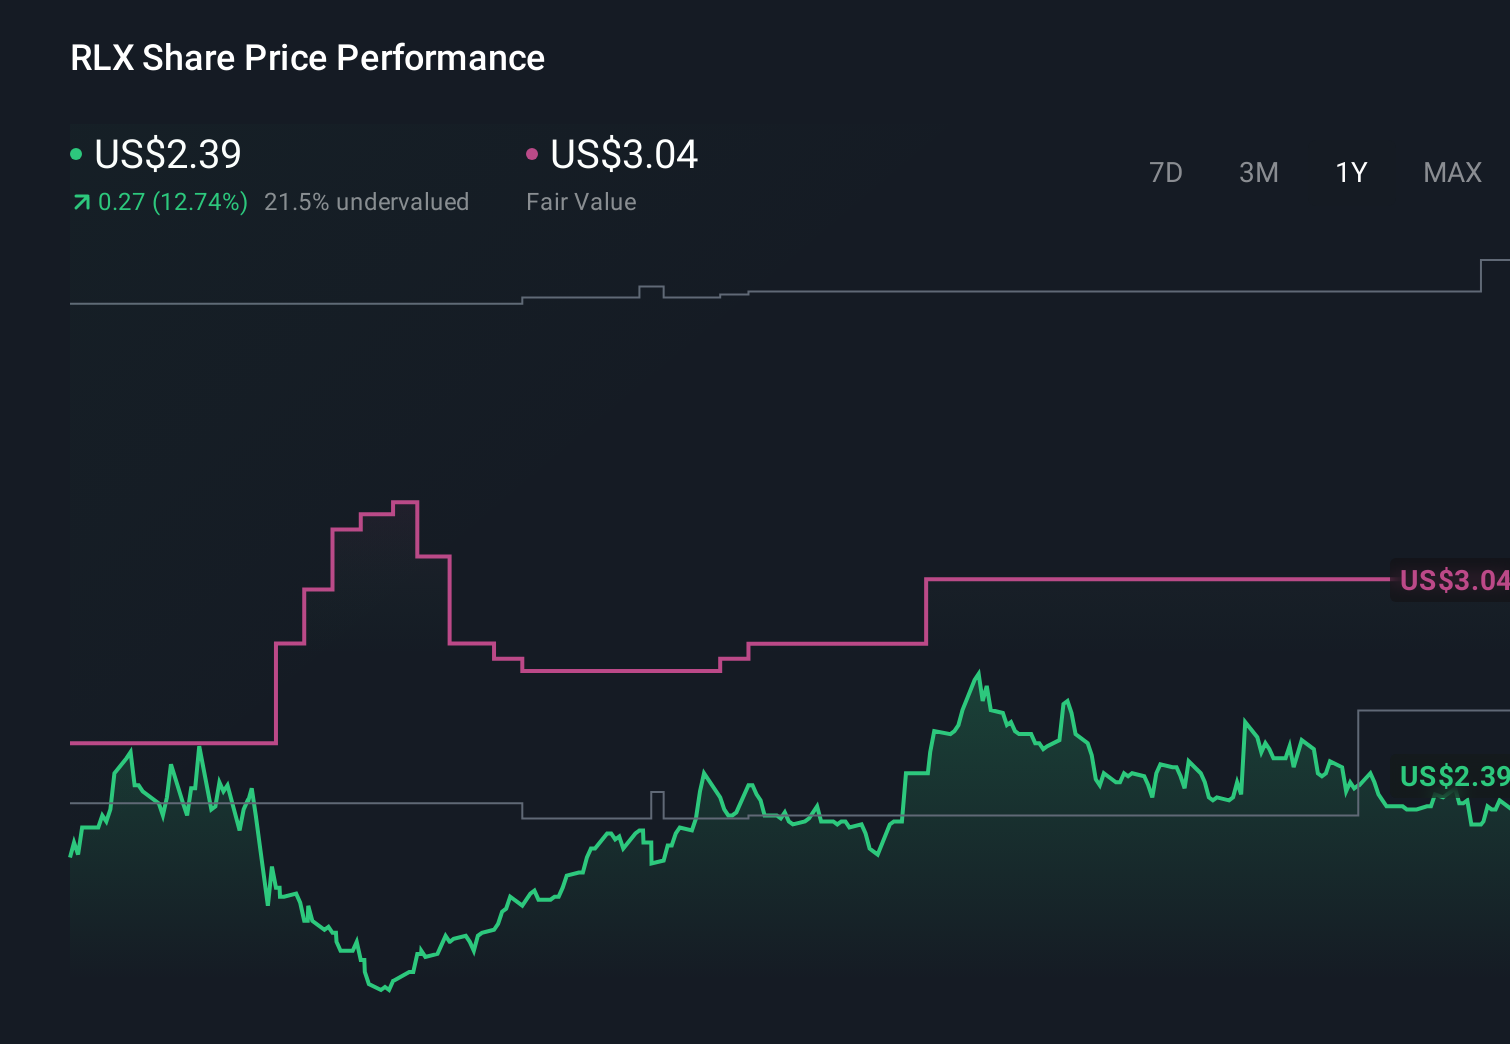Switch to the 3M time range
This screenshot has height=1044, width=1510.
(x=1258, y=172)
